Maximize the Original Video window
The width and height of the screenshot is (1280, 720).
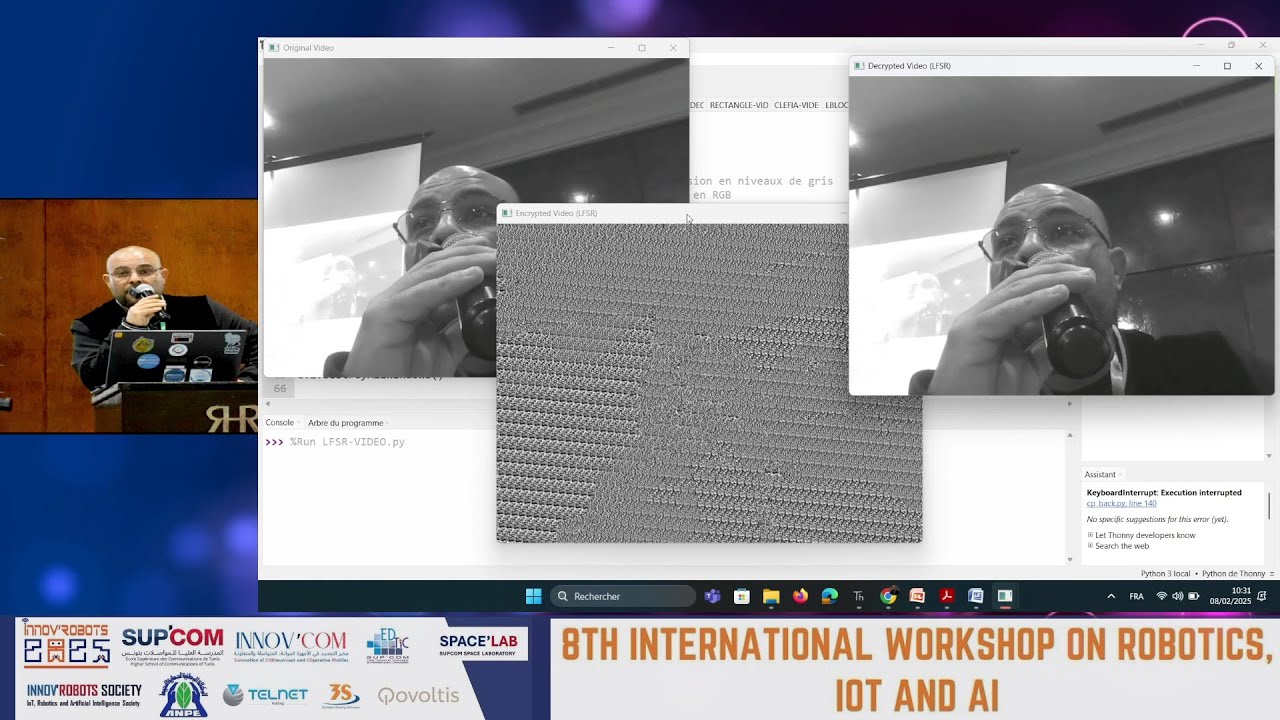[x=642, y=47]
